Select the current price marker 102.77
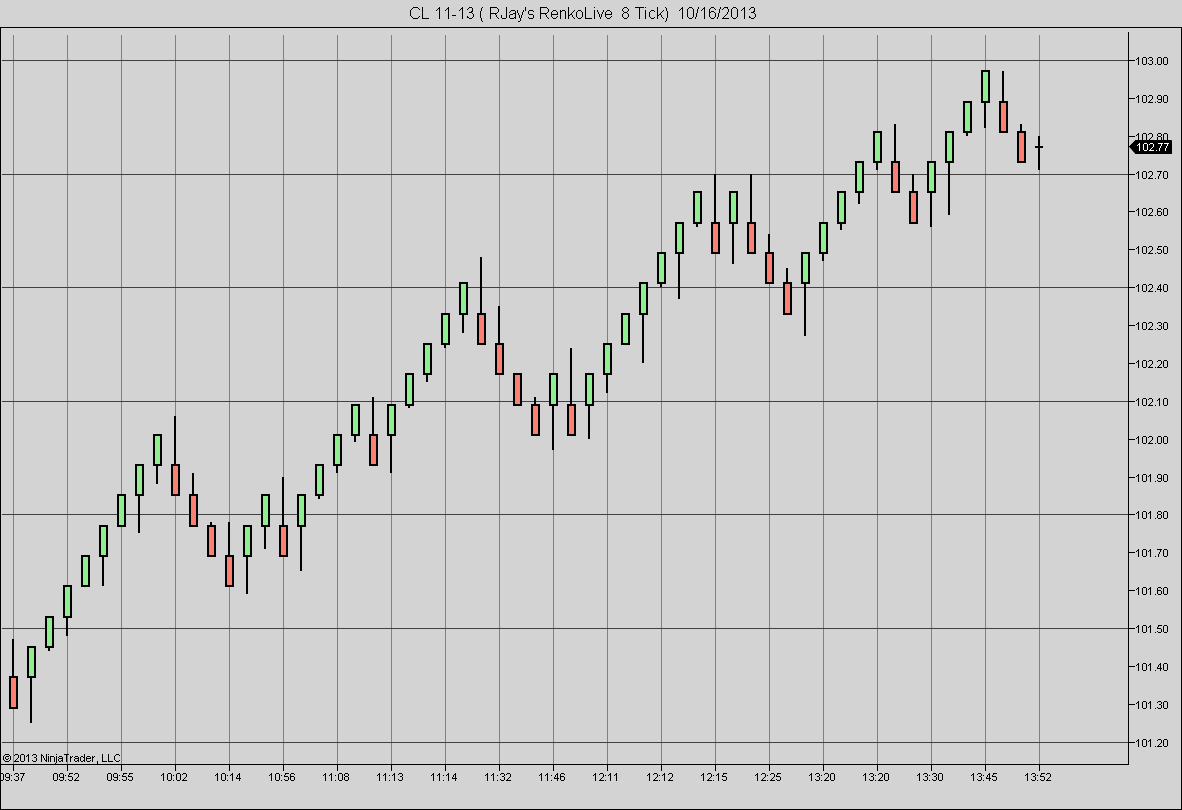The width and height of the screenshot is (1182, 810). tap(1151, 147)
